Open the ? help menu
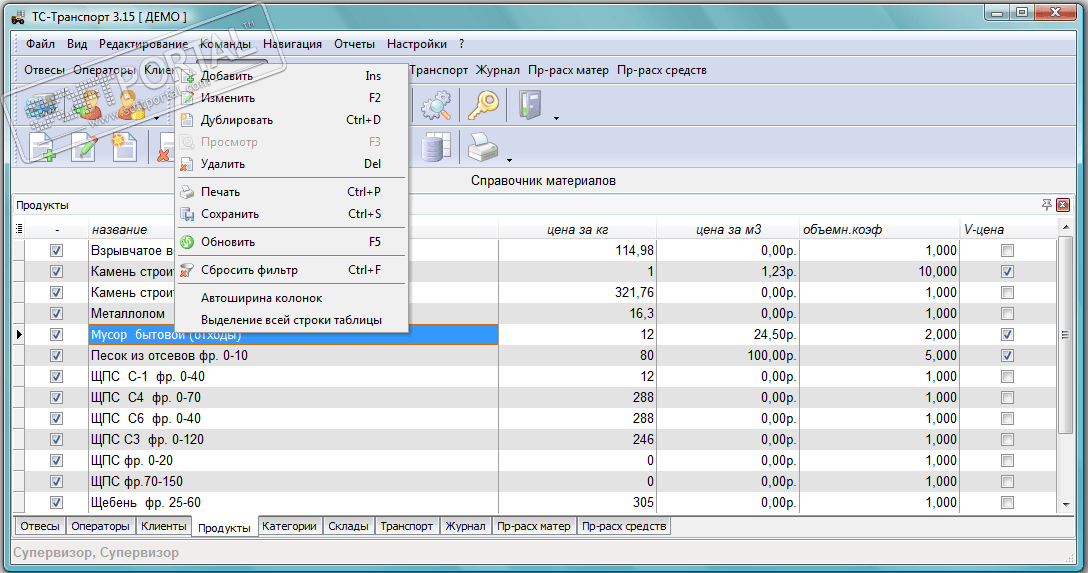The height and width of the screenshot is (573, 1088). (461, 44)
